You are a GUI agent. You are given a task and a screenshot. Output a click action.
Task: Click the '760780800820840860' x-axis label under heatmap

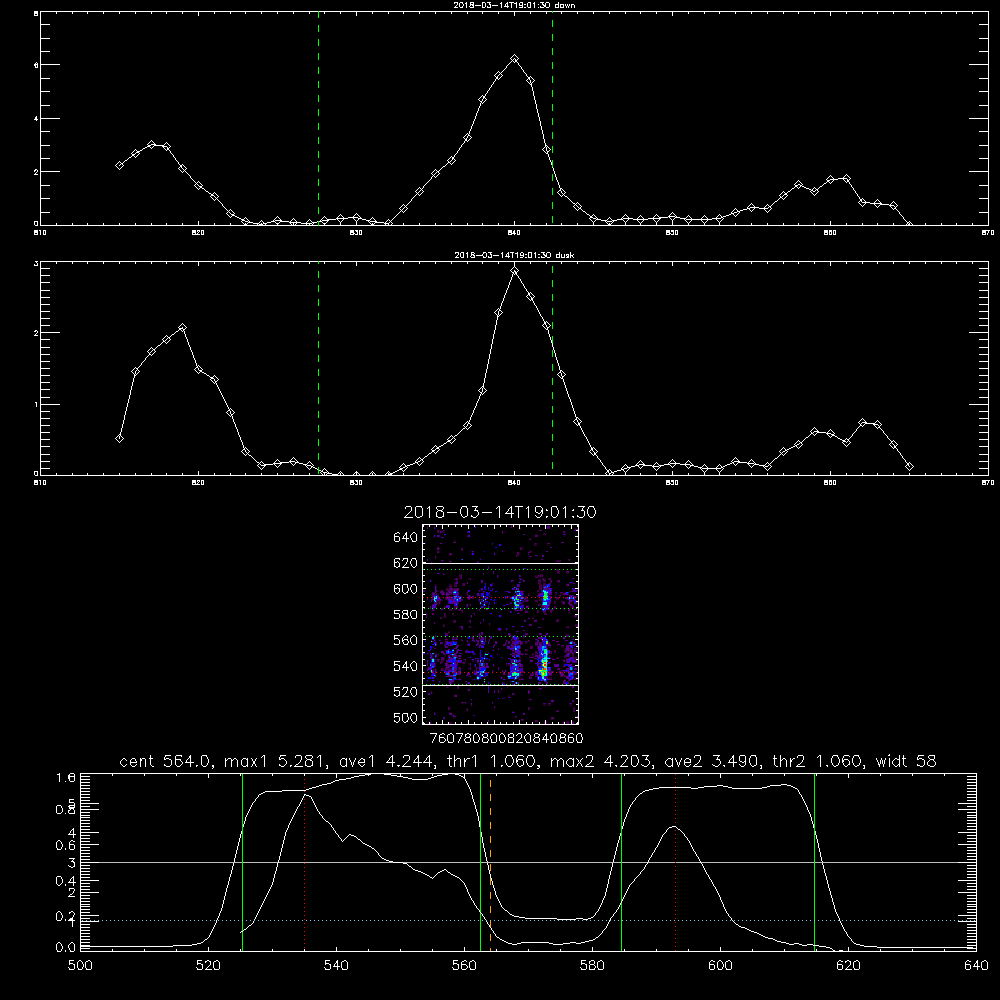click(x=506, y=739)
